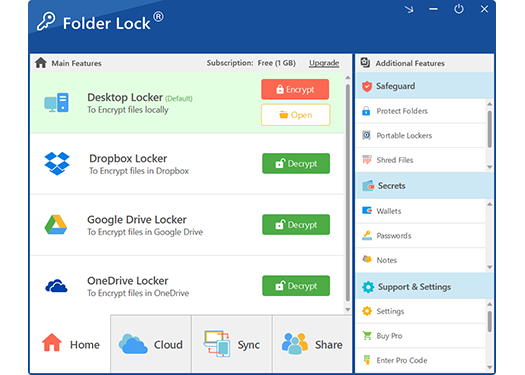Click Secrets list scroll up arrow

click(x=490, y=204)
